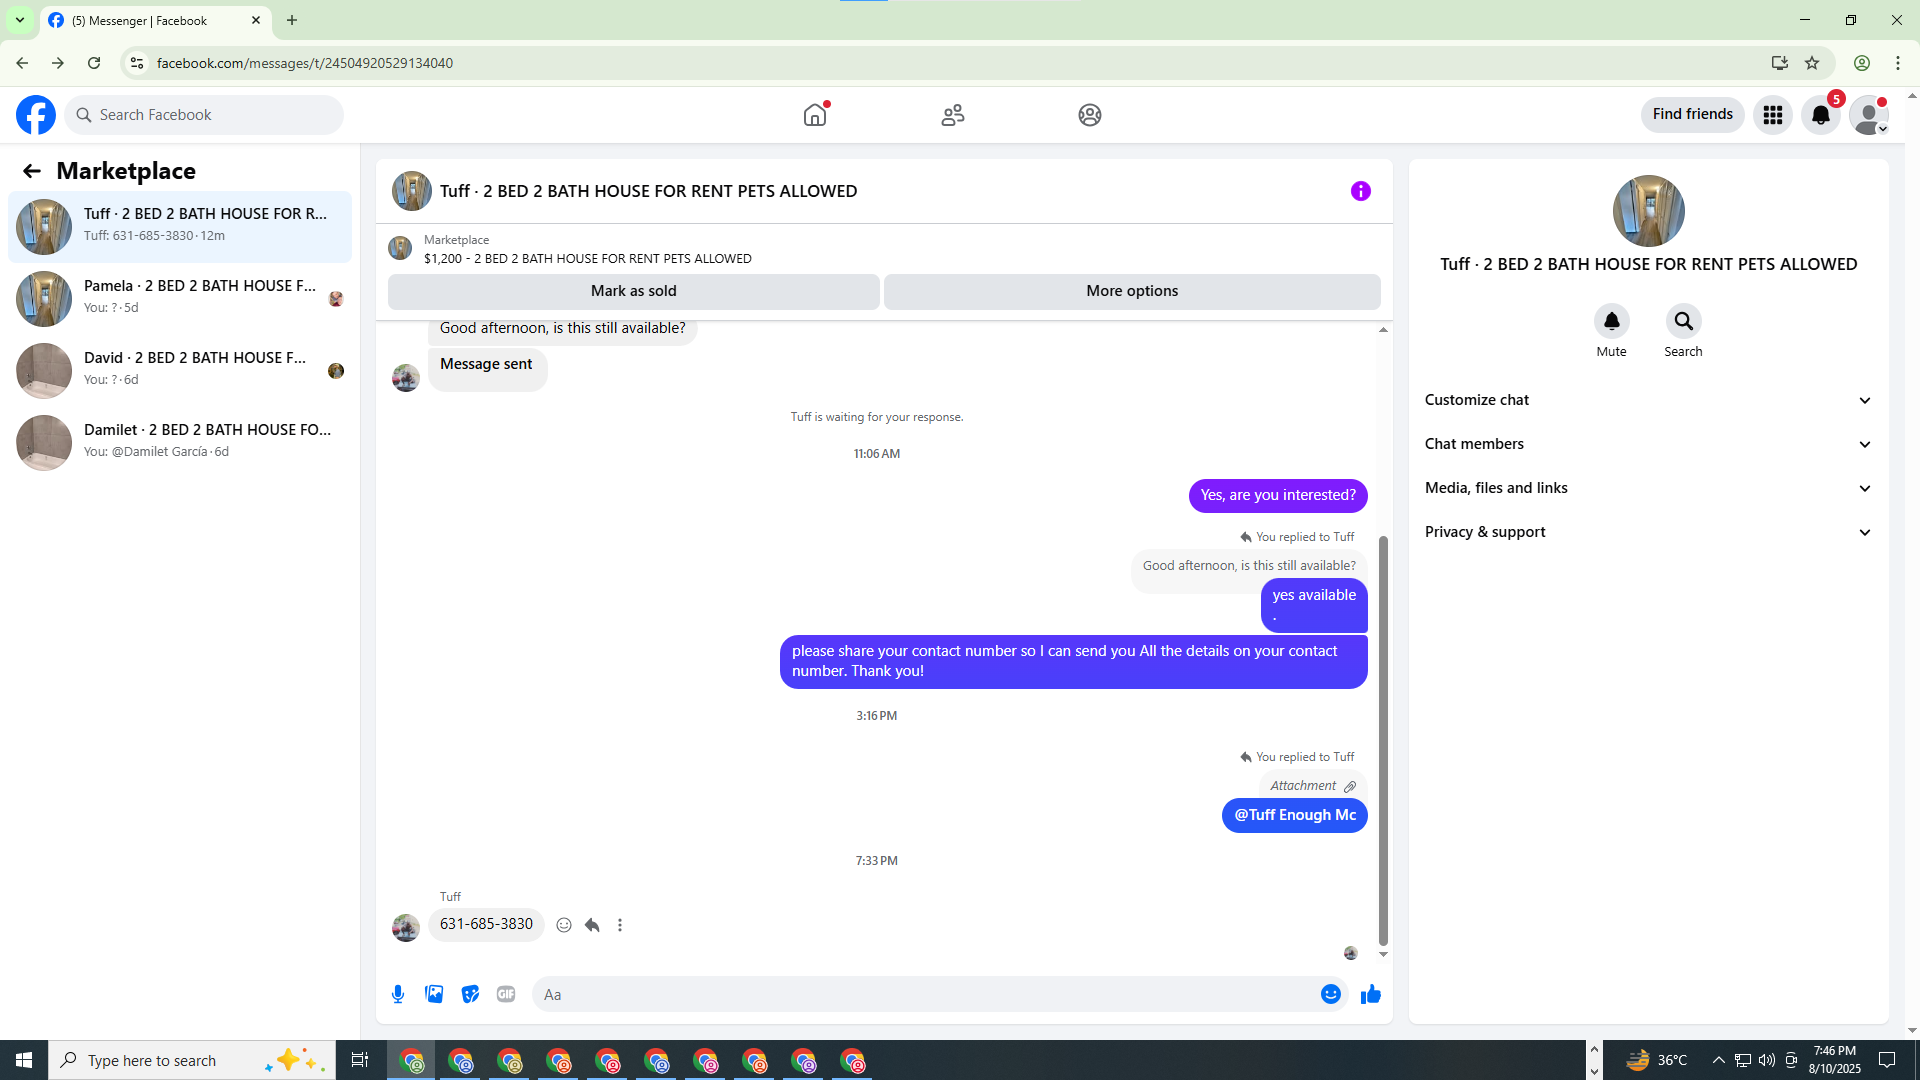
Task: Toggle the conversation information panel
Action: (x=1360, y=191)
